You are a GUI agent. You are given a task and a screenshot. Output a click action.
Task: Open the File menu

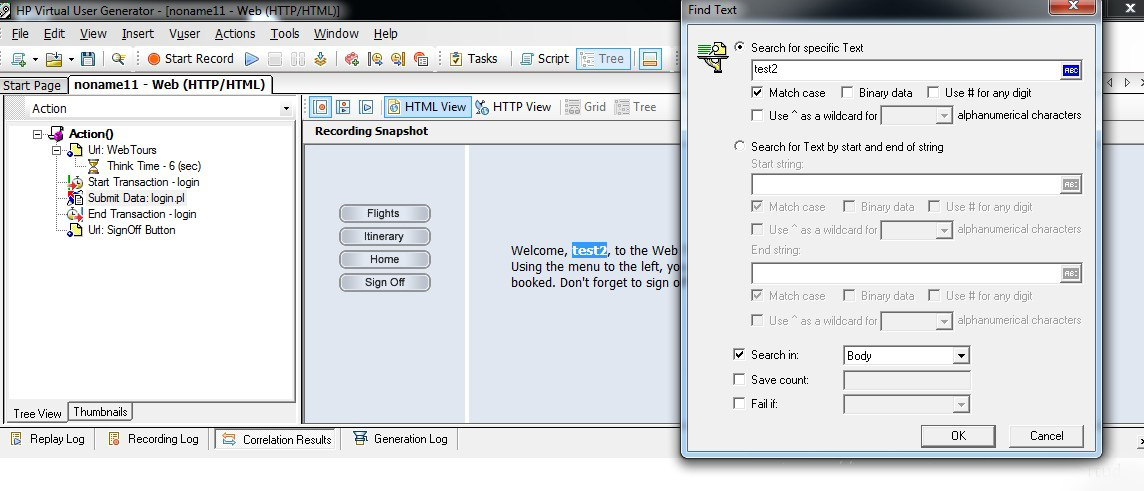coord(20,34)
